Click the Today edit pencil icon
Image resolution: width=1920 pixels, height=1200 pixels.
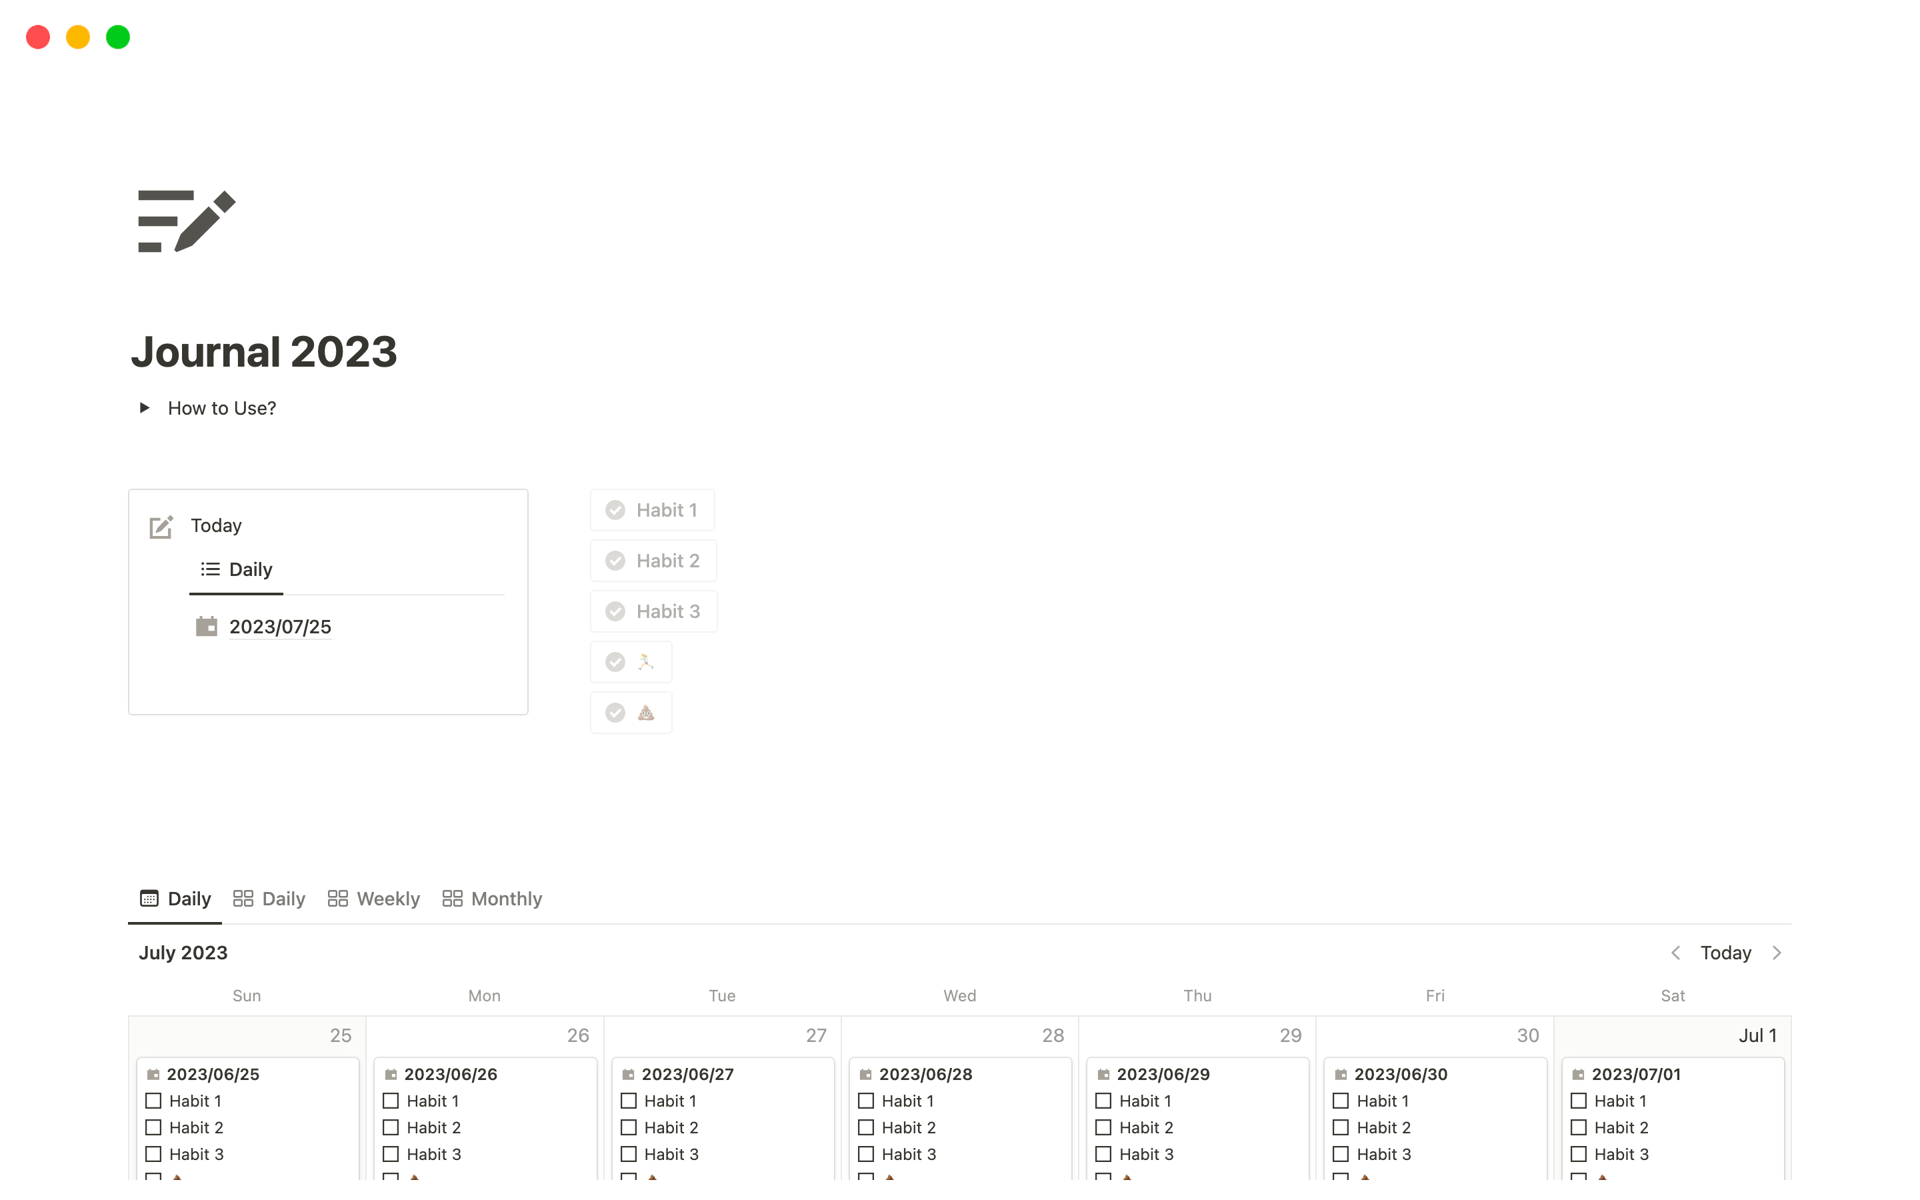tap(161, 527)
